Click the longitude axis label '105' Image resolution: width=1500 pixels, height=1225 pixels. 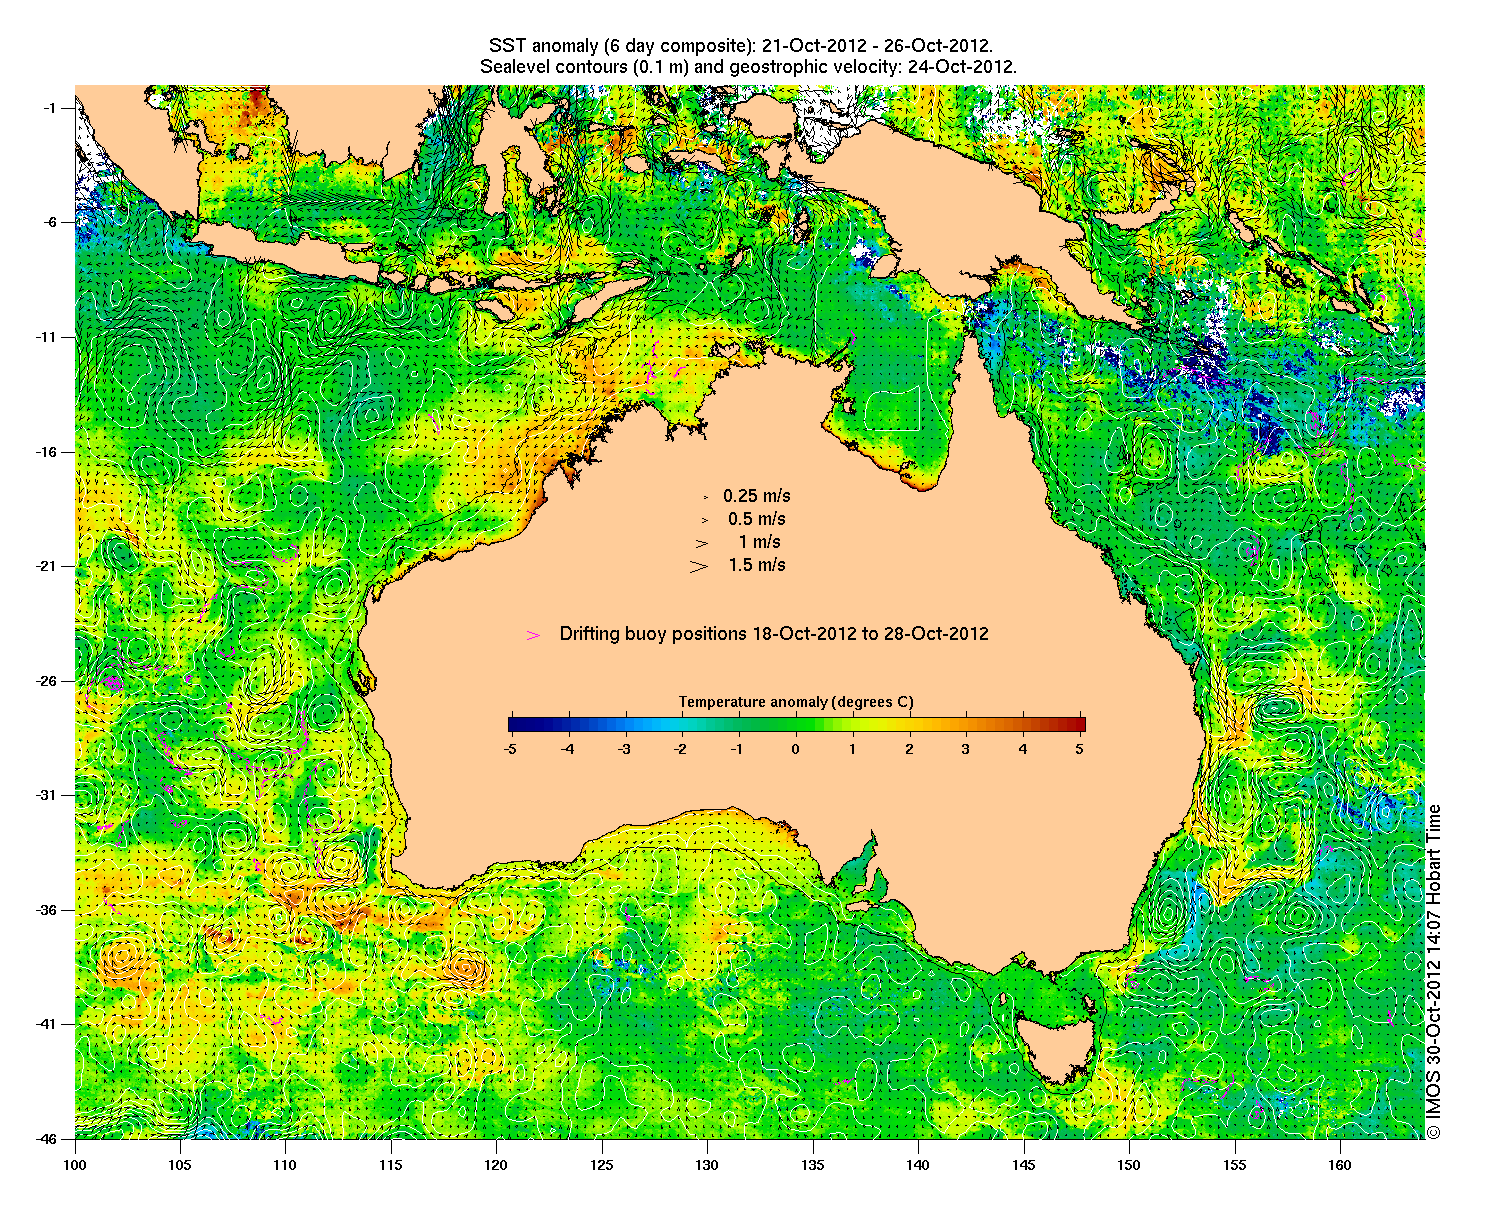180,1165
